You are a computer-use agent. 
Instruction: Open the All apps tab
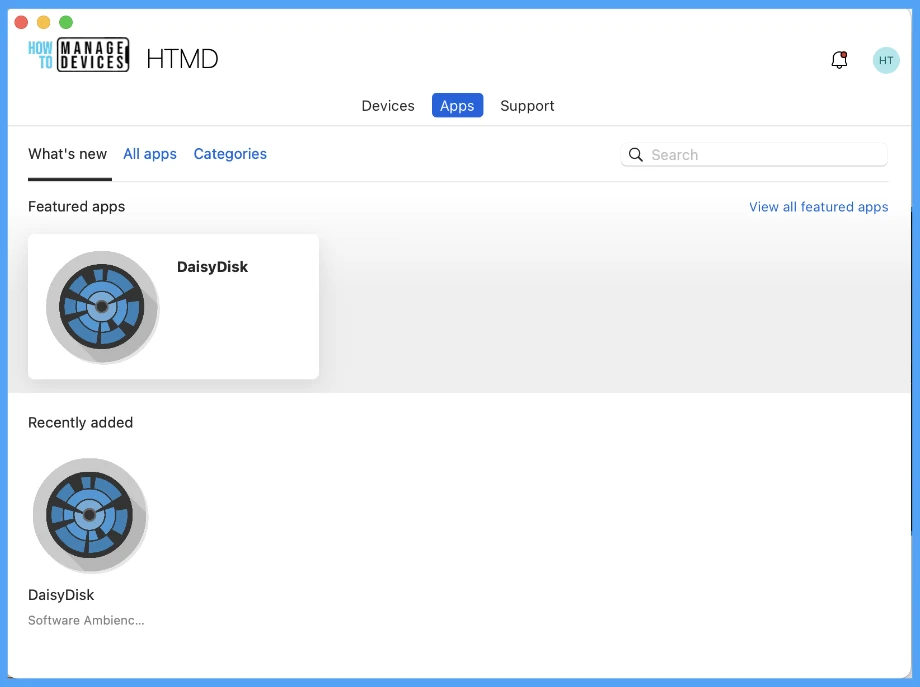click(150, 154)
